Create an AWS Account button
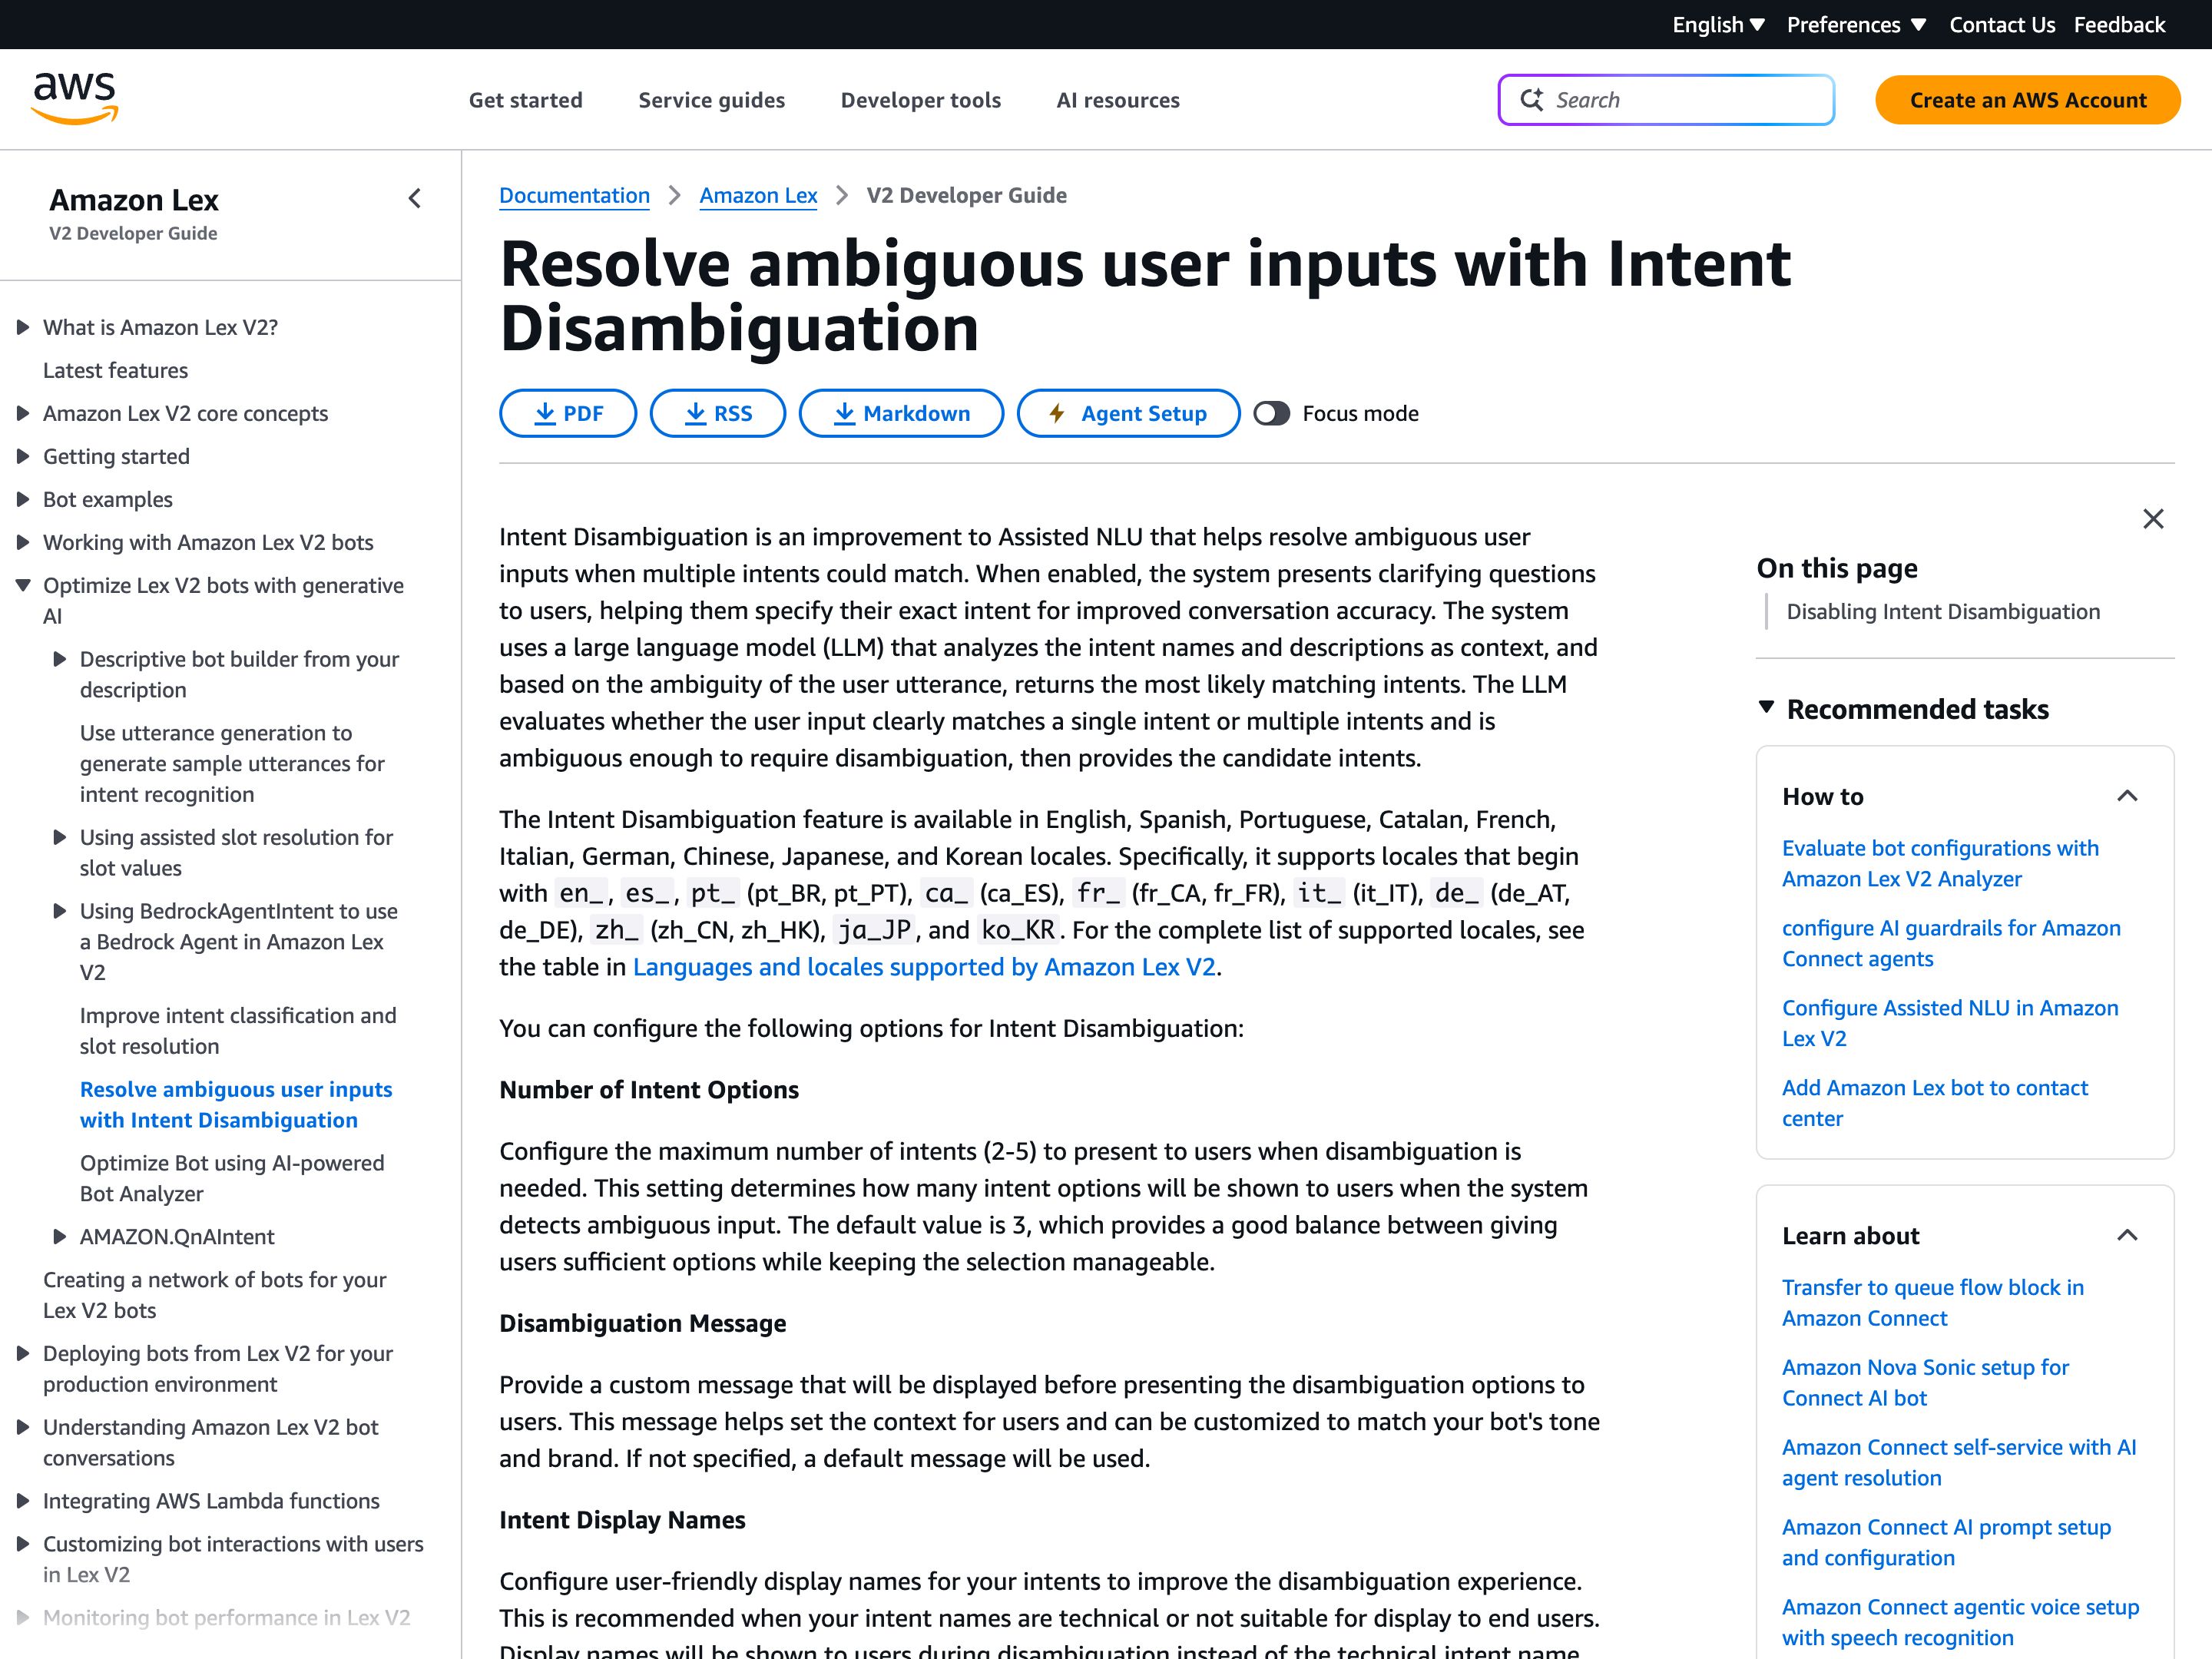The image size is (2212, 1659). [x=2027, y=100]
